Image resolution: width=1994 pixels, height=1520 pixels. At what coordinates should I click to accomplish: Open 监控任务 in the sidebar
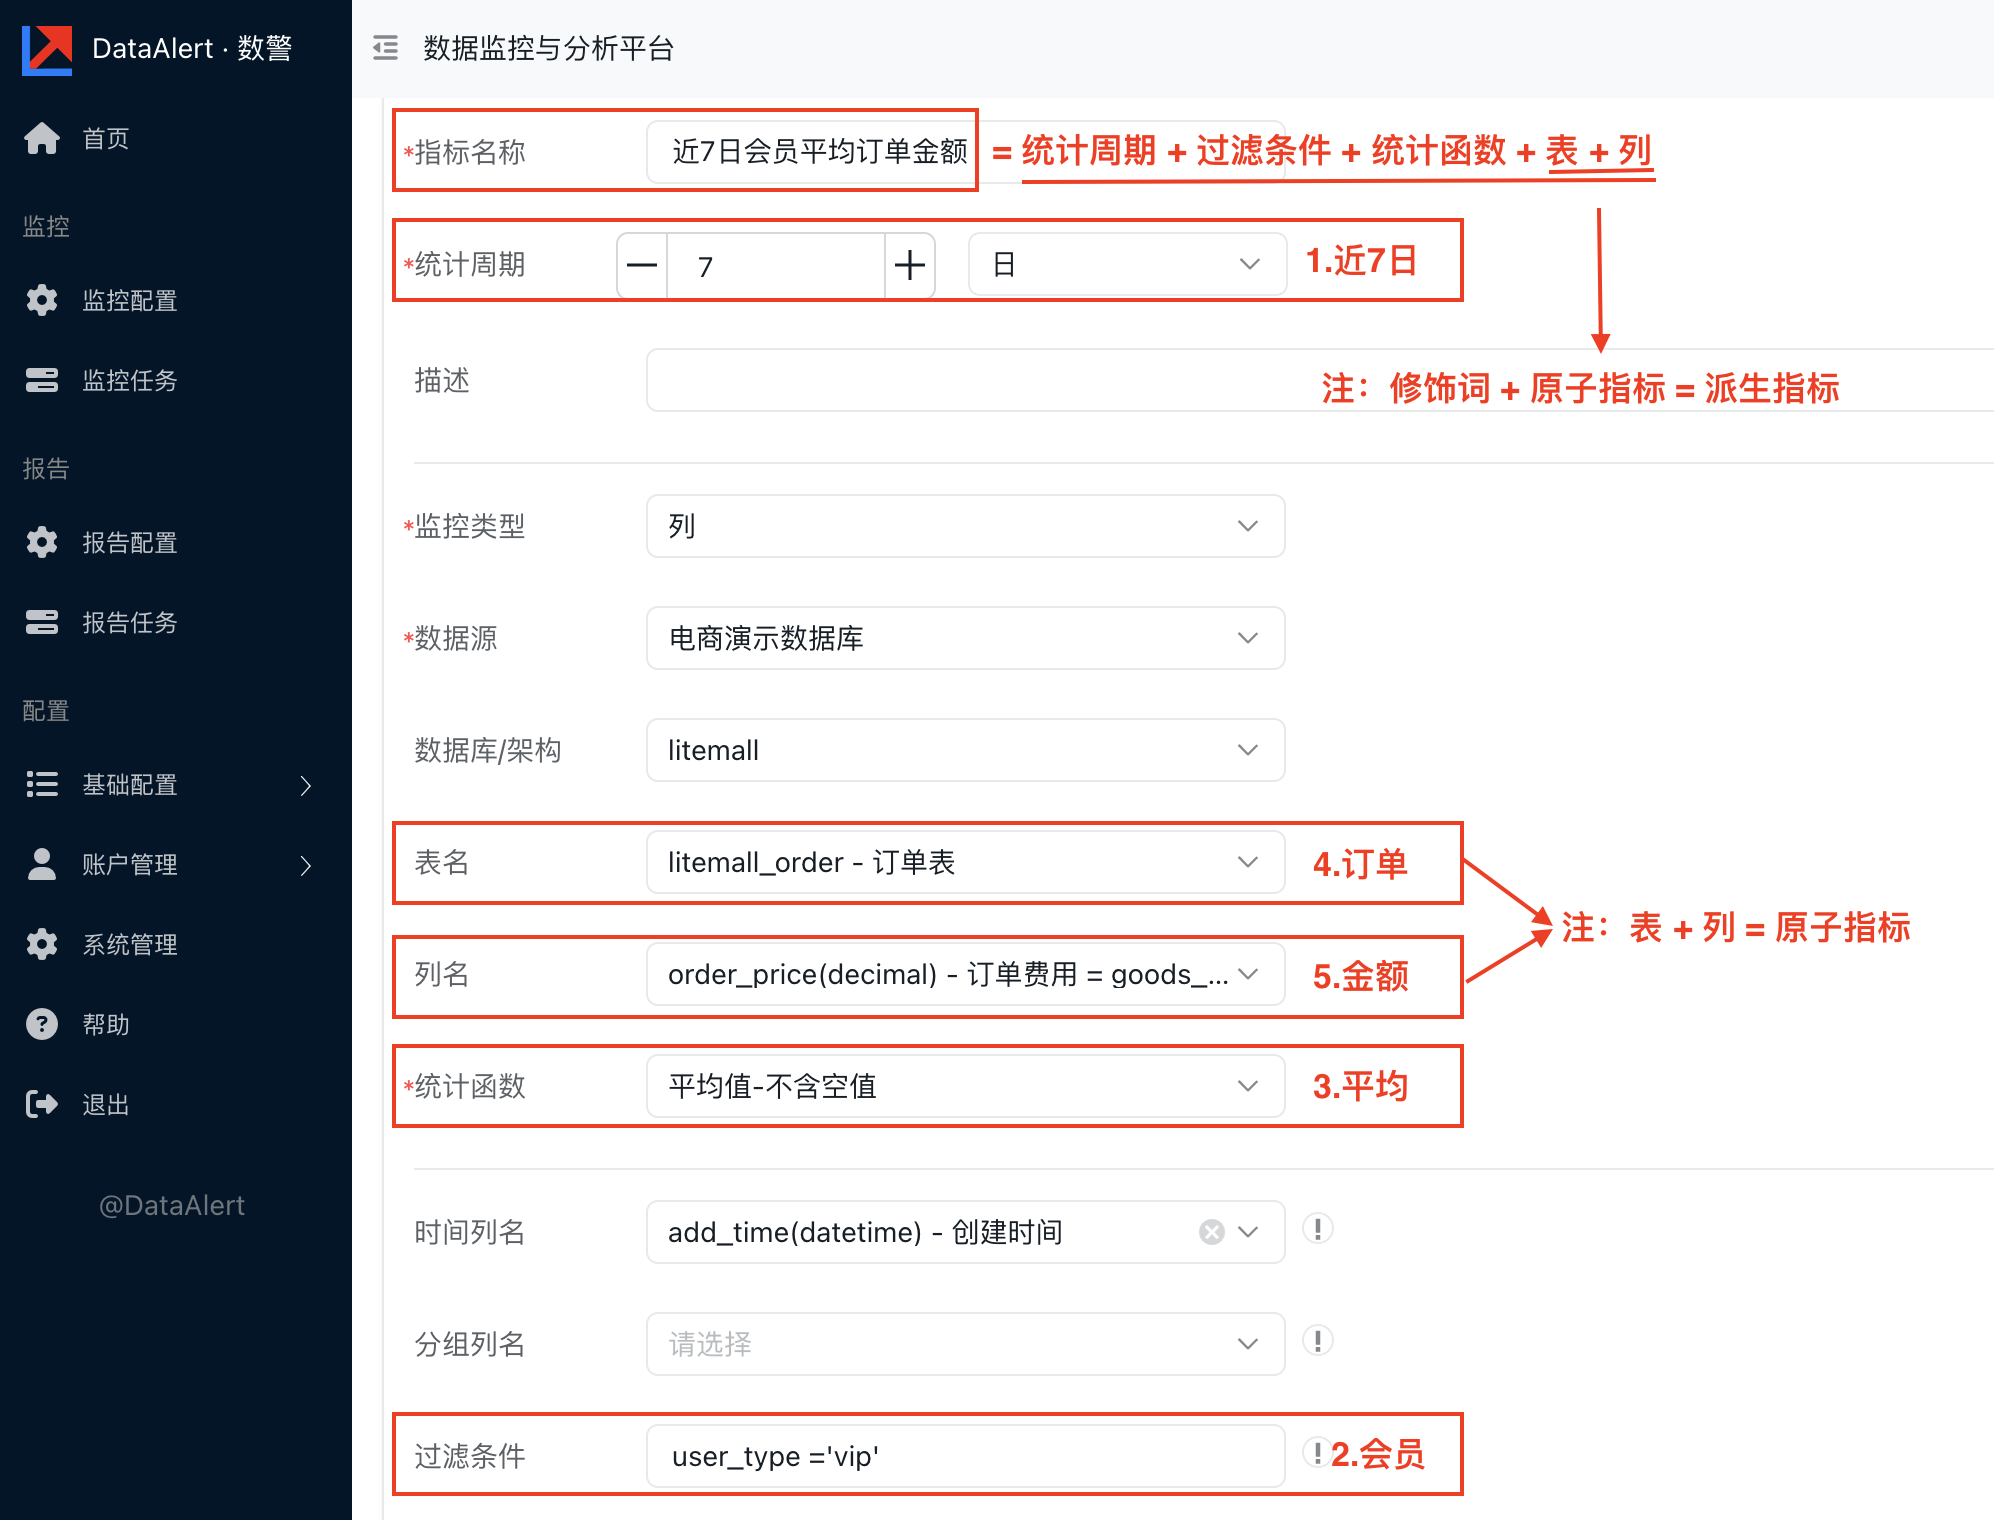pyautogui.click(x=130, y=380)
